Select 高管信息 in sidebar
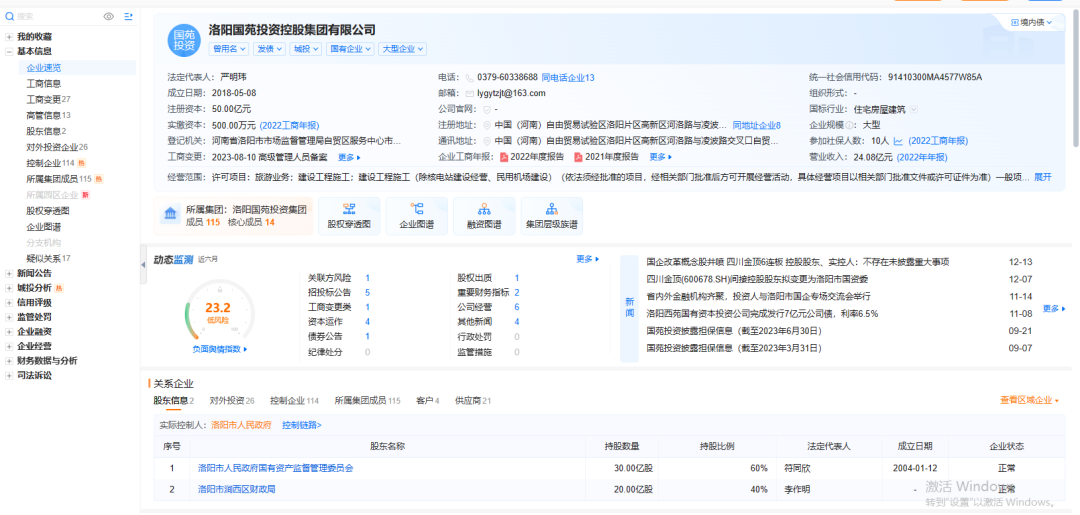The height and width of the screenshot is (515, 1080). [48, 115]
